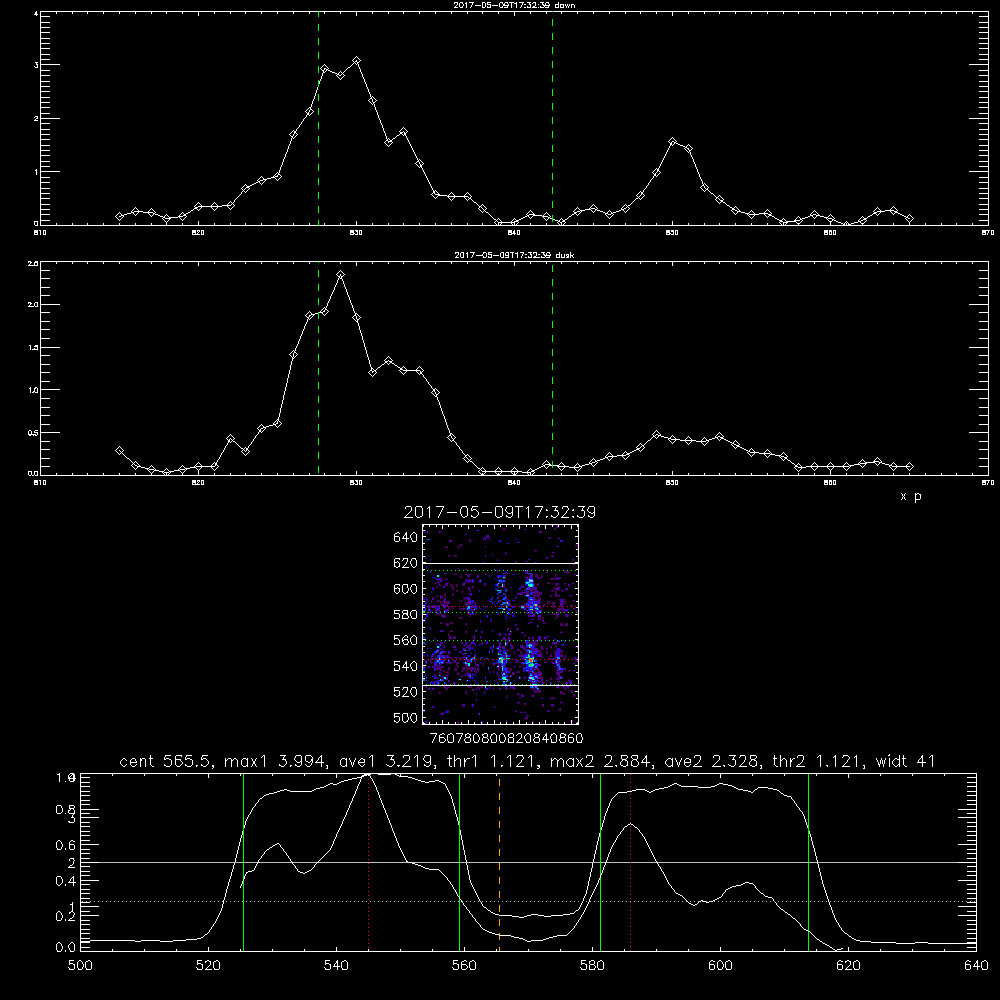Click the highest diamond data point in dawn plot
1000x1000 pixels.
point(357,61)
